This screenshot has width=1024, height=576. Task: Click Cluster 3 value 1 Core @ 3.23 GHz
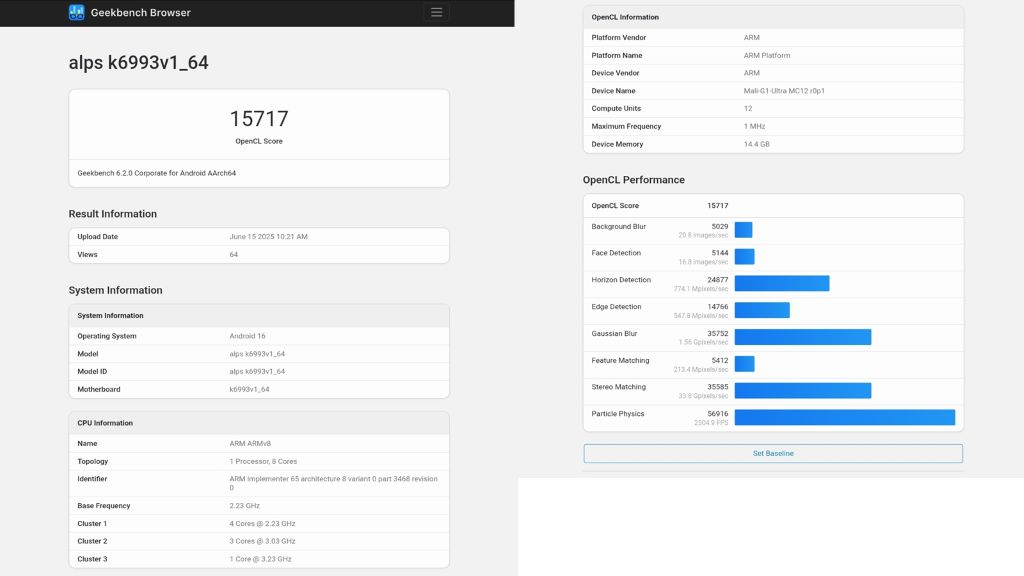260,559
